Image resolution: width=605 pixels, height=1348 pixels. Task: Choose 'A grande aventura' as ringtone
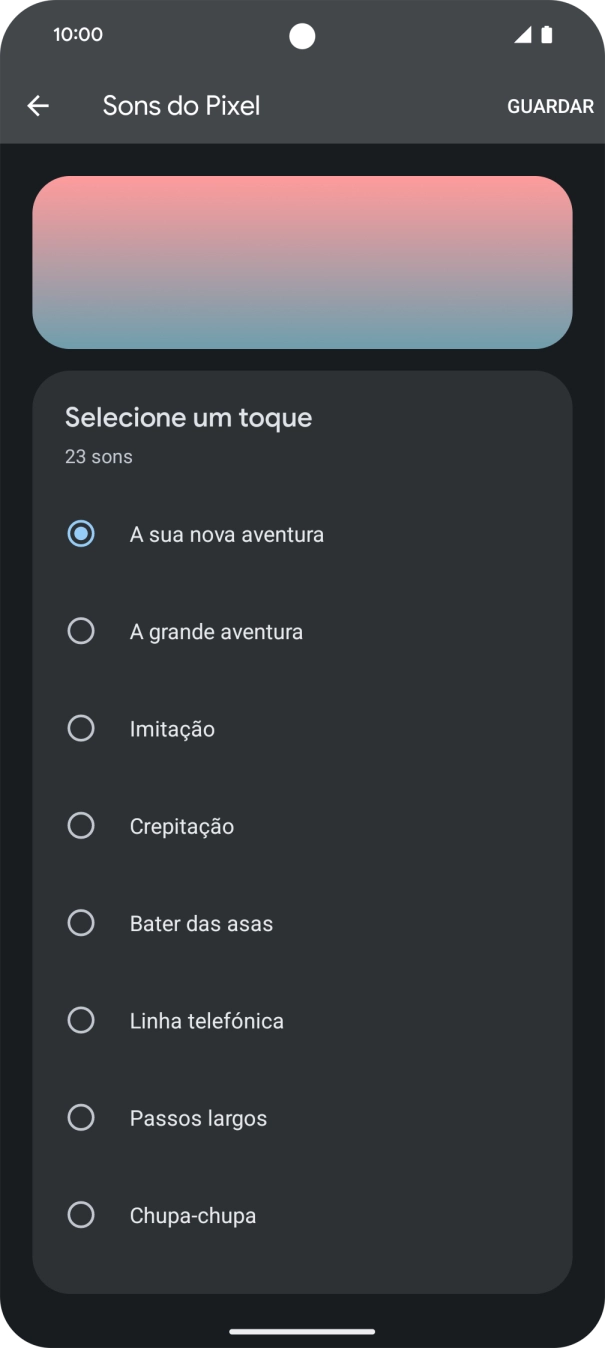pos(81,631)
